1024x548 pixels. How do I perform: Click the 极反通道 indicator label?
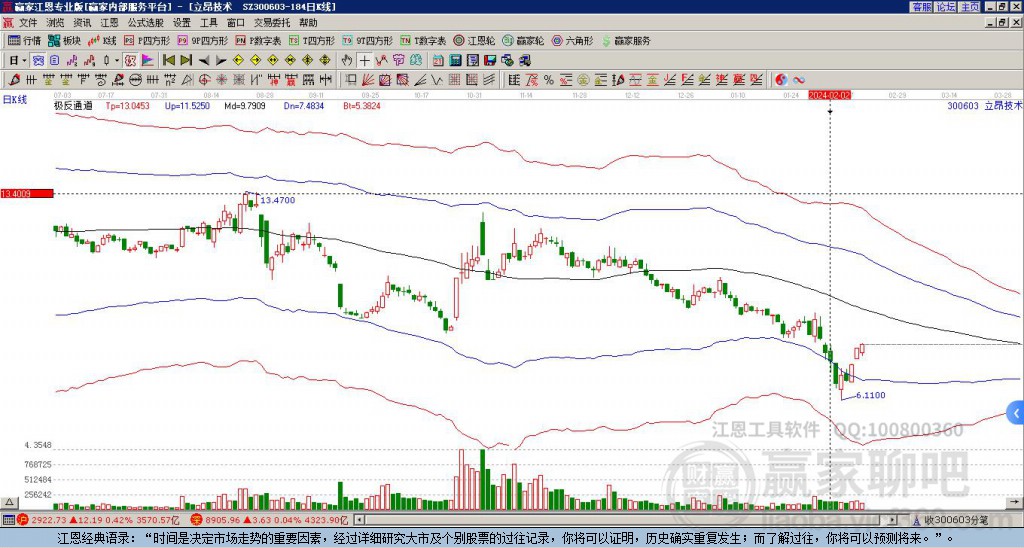[73, 105]
